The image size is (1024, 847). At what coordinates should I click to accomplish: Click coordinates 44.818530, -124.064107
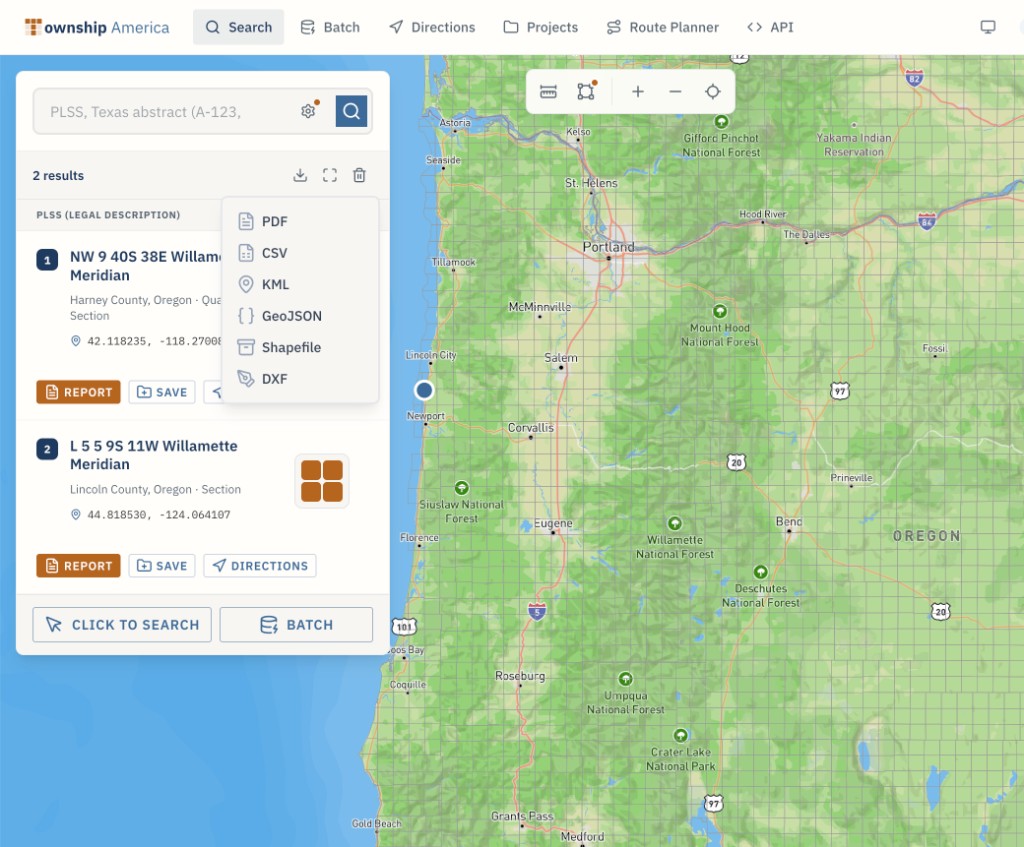159,515
